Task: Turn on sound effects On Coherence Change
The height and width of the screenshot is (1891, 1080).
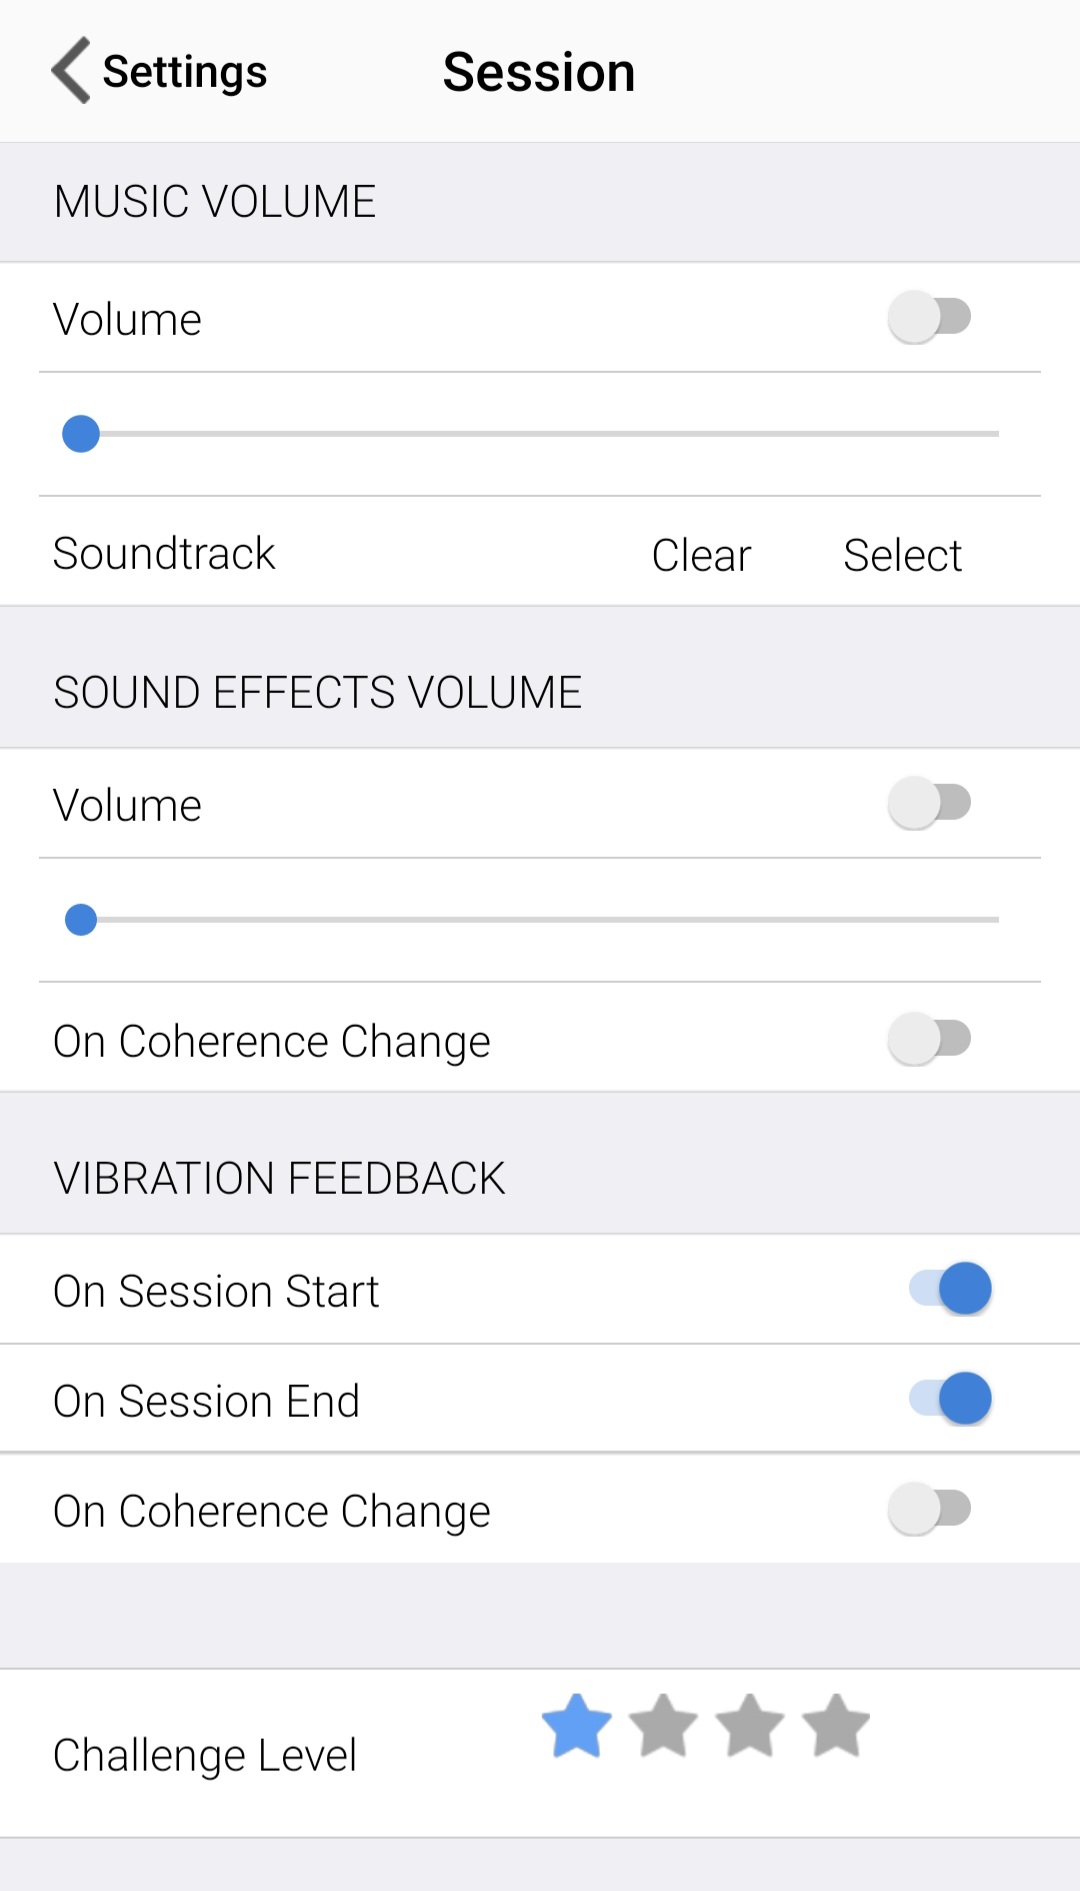Action: (x=930, y=1039)
